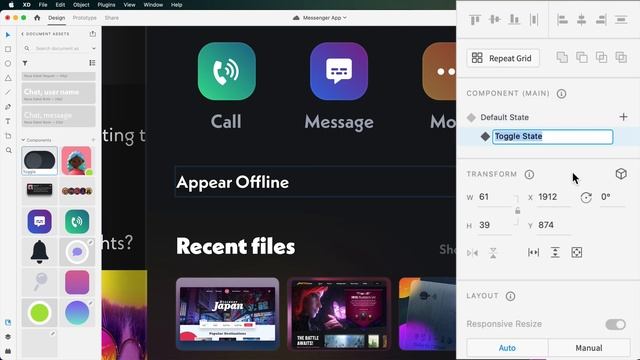Viewport: 640px width, 360px height.
Task: Select the Line tool
Action: click(x=8, y=92)
